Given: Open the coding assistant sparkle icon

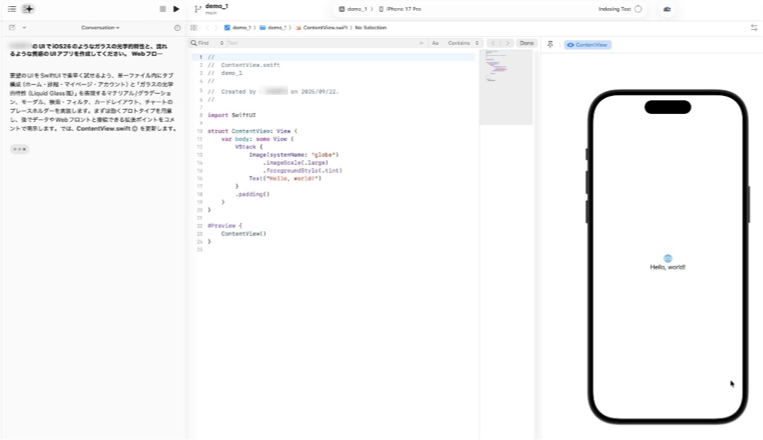Looking at the screenshot, I should pos(28,9).
